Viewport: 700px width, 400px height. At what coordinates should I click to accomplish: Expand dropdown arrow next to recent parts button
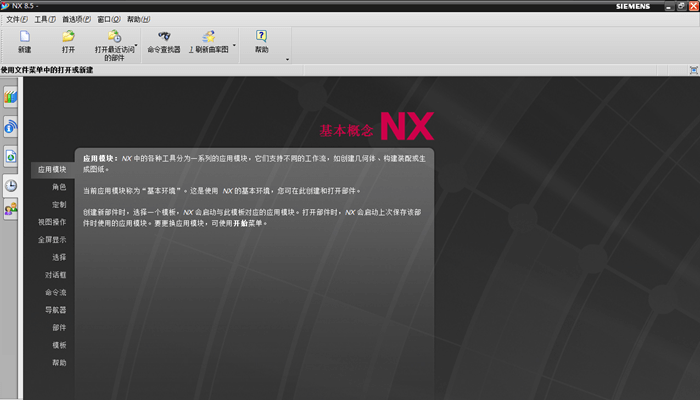pos(136,45)
